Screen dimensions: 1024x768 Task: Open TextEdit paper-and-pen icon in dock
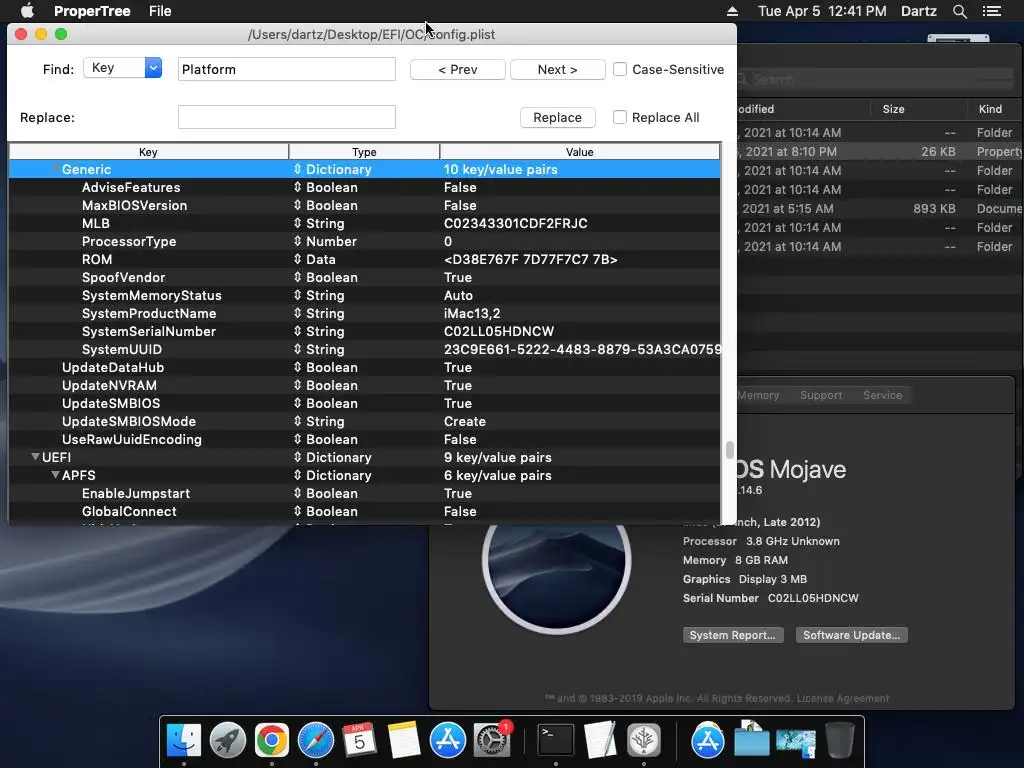(600, 741)
